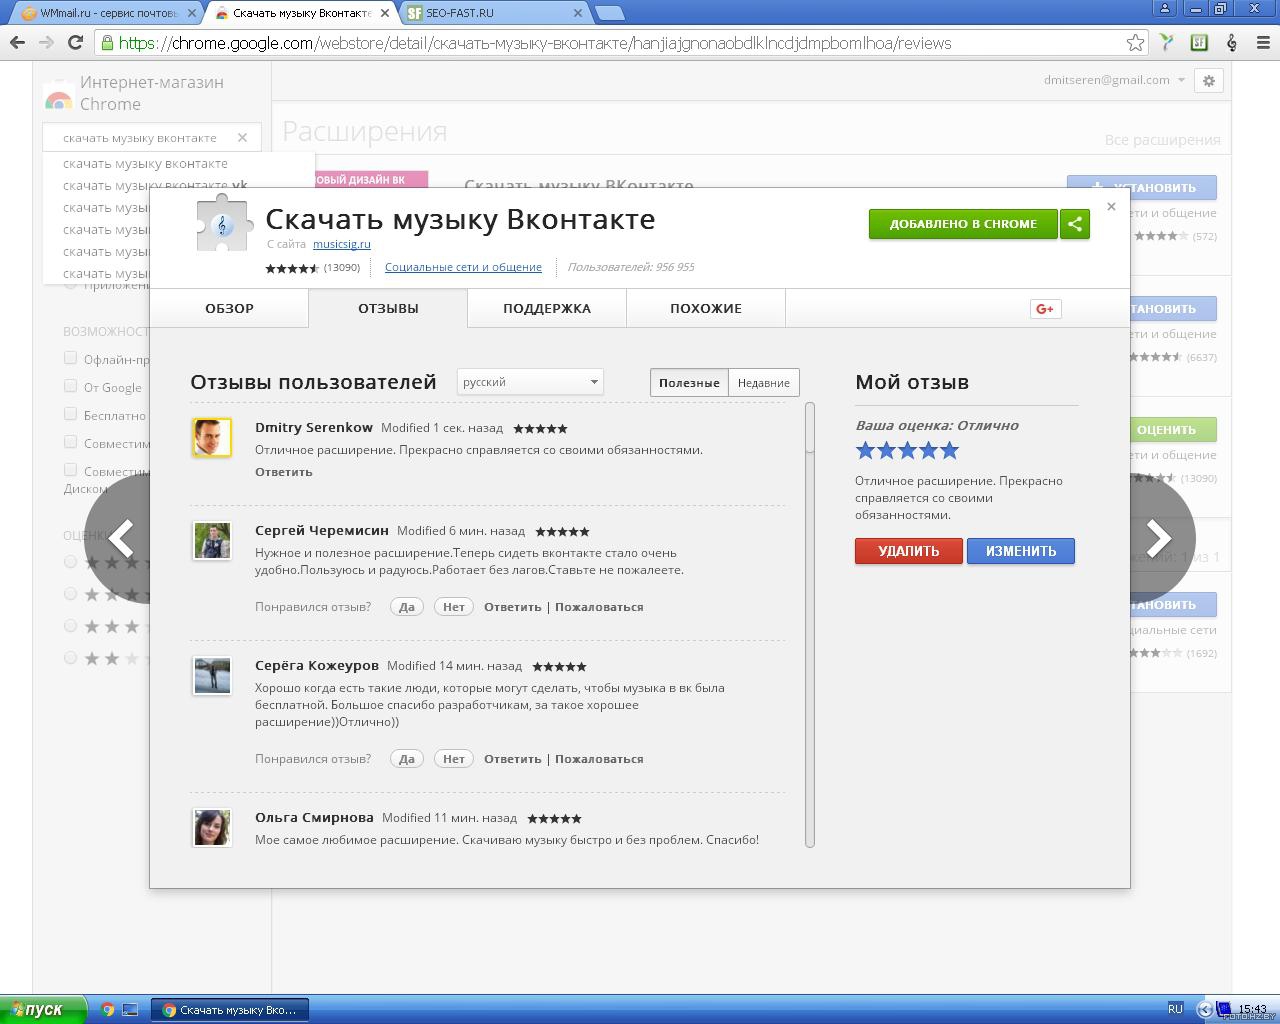This screenshot has width=1280, height=1024.
Task: Select the first search suggestion скачать музыку вконтакте
Action: (x=146, y=164)
